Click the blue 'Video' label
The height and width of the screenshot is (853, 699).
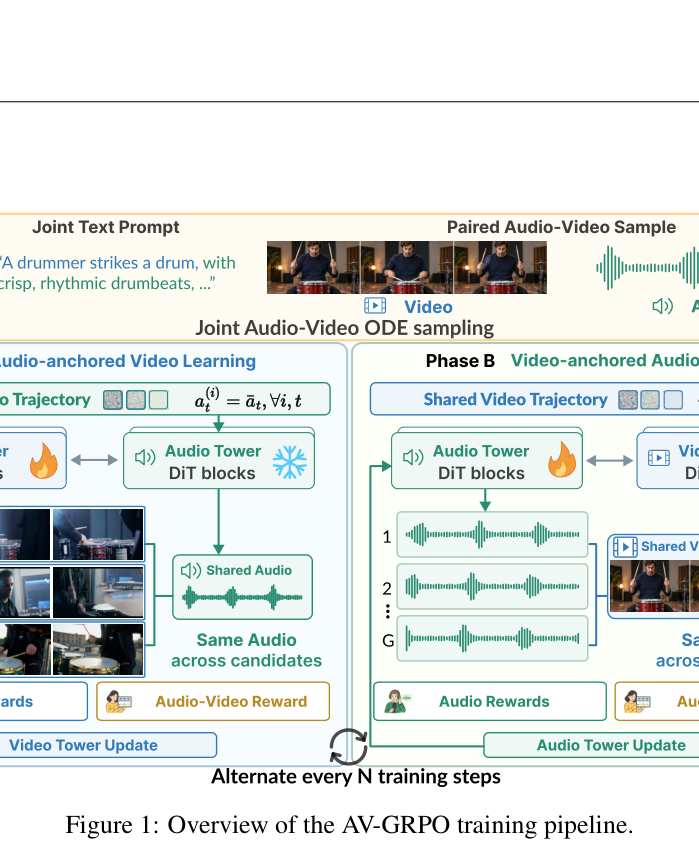(428, 307)
